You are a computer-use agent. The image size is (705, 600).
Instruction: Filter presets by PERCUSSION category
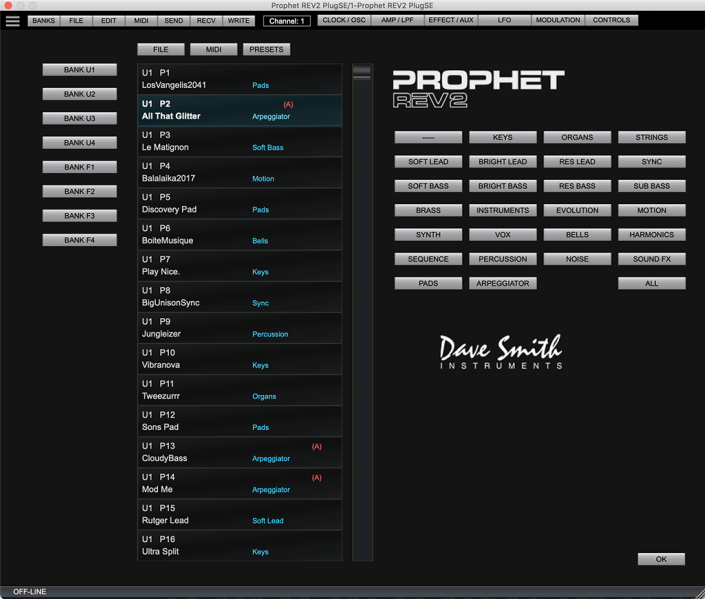coord(503,259)
